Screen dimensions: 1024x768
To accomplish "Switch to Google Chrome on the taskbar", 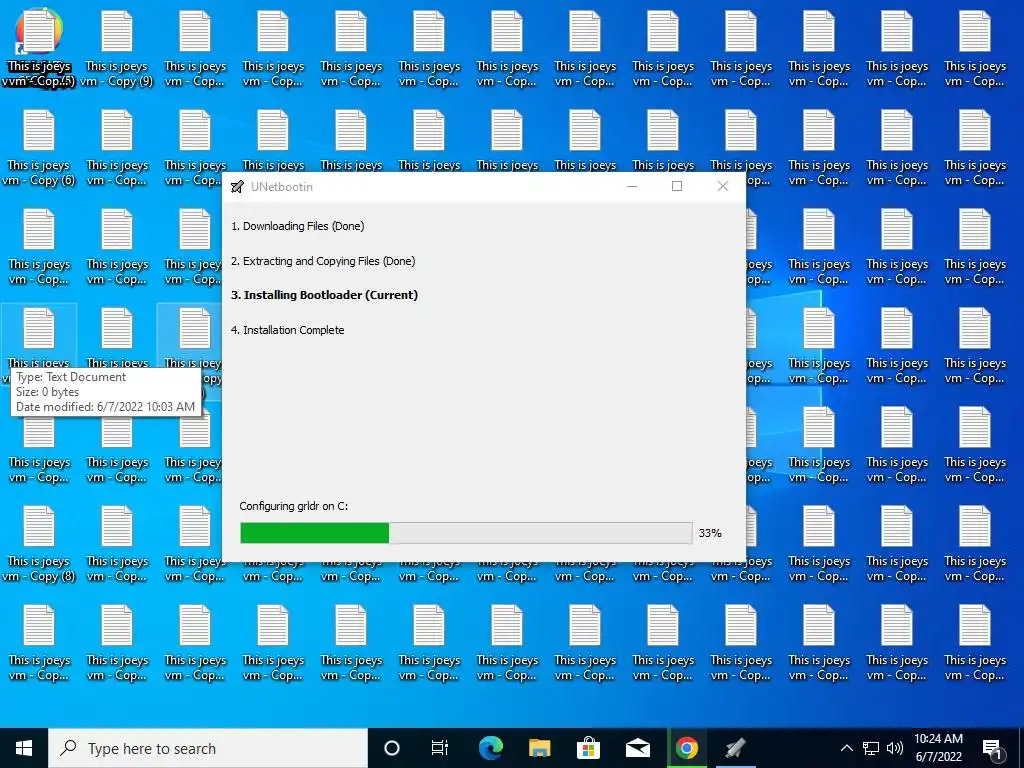I will point(686,748).
